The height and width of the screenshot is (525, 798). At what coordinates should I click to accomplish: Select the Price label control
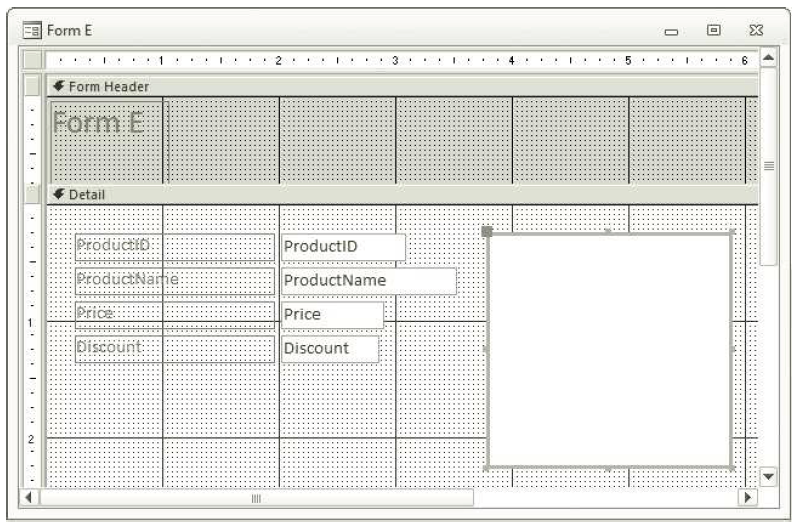[x=175, y=315]
